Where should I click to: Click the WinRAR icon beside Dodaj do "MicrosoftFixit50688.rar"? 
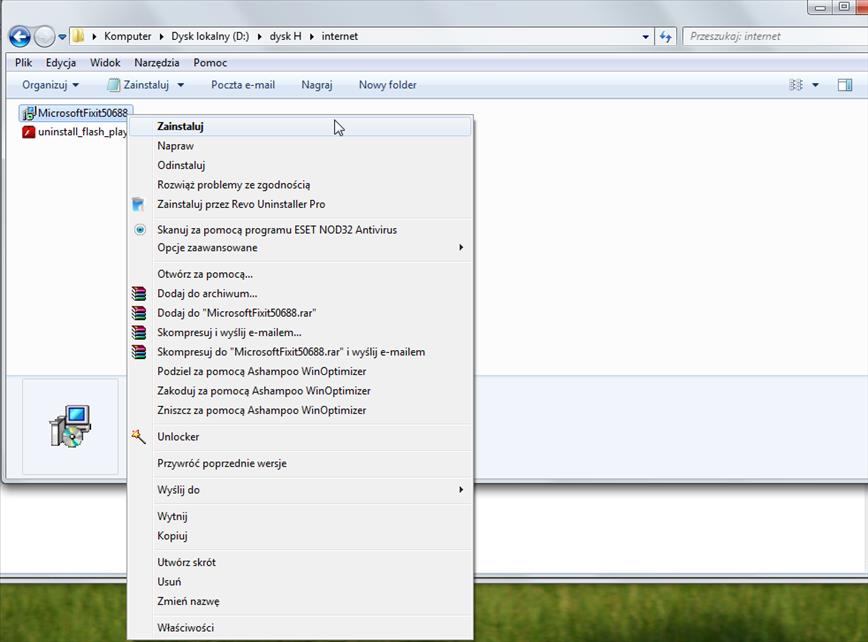[139, 313]
